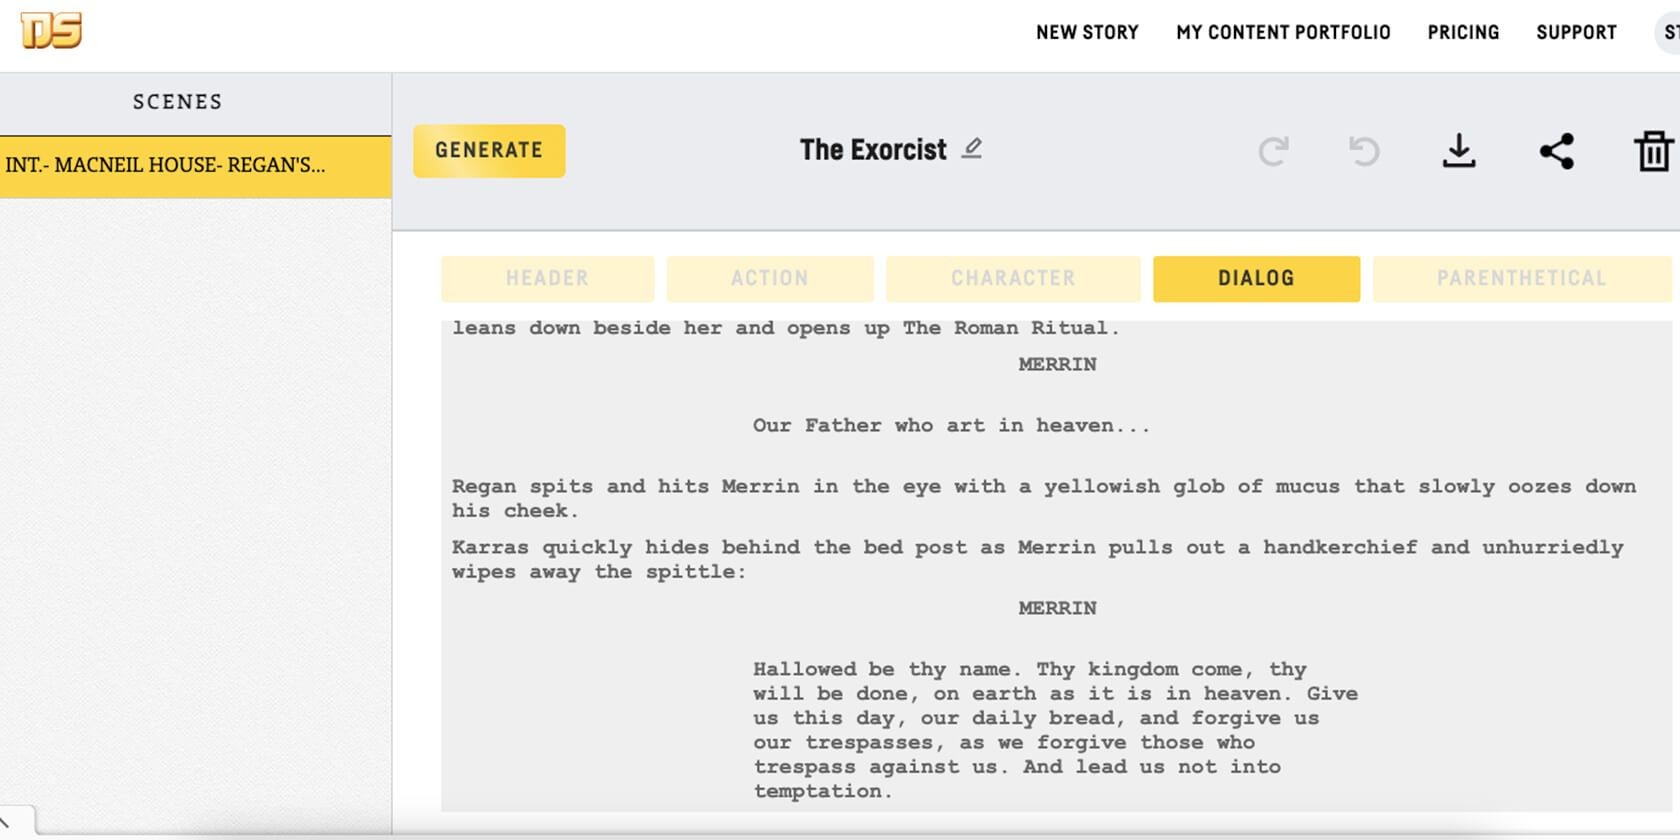The height and width of the screenshot is (840, 1680).
Task: Click the first MERRIN character name
Action: (x=1057, y=365)
